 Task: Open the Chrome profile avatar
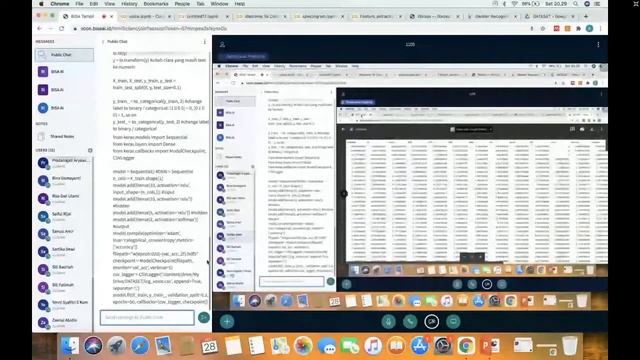click(589, 29)
